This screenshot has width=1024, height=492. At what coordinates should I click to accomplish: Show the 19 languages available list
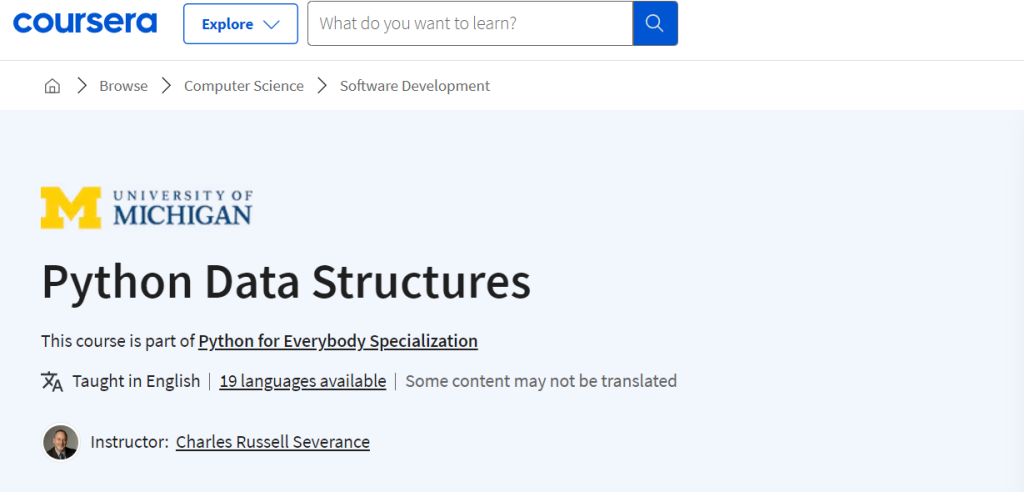tap(302, 381)
